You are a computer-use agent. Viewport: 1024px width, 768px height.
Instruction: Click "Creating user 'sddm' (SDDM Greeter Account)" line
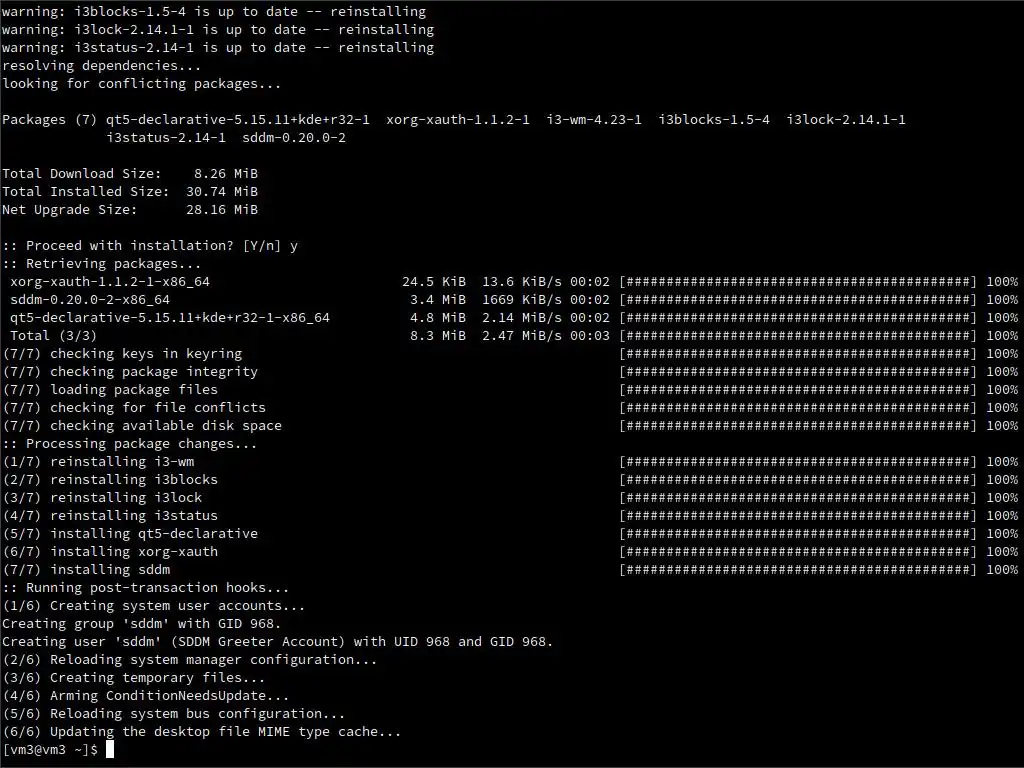click(x=278, y=641)
